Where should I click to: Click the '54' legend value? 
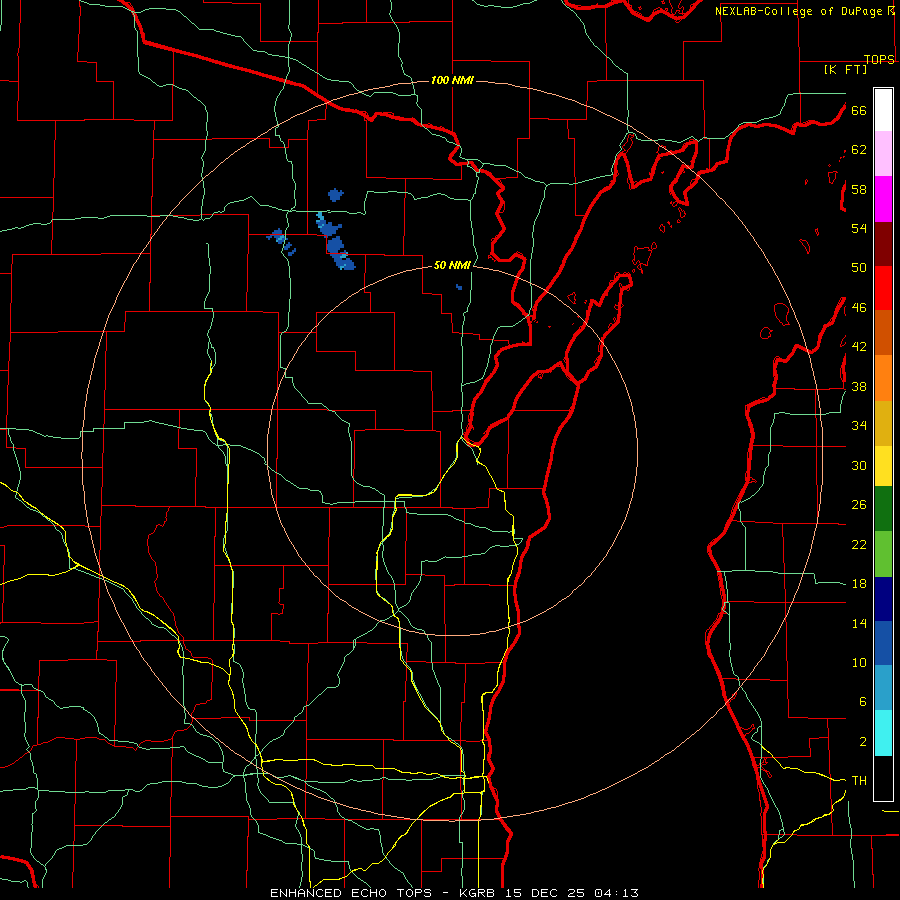pos(859,228)
